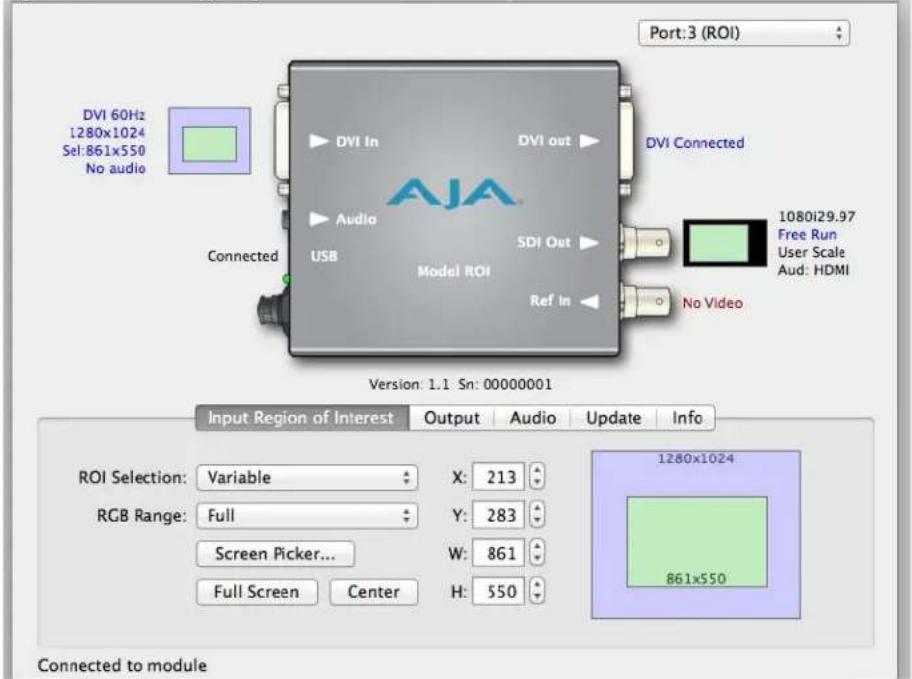Click the X coordinate stepper arrows
Screen dimensions: 912x679
click(537, 477)
